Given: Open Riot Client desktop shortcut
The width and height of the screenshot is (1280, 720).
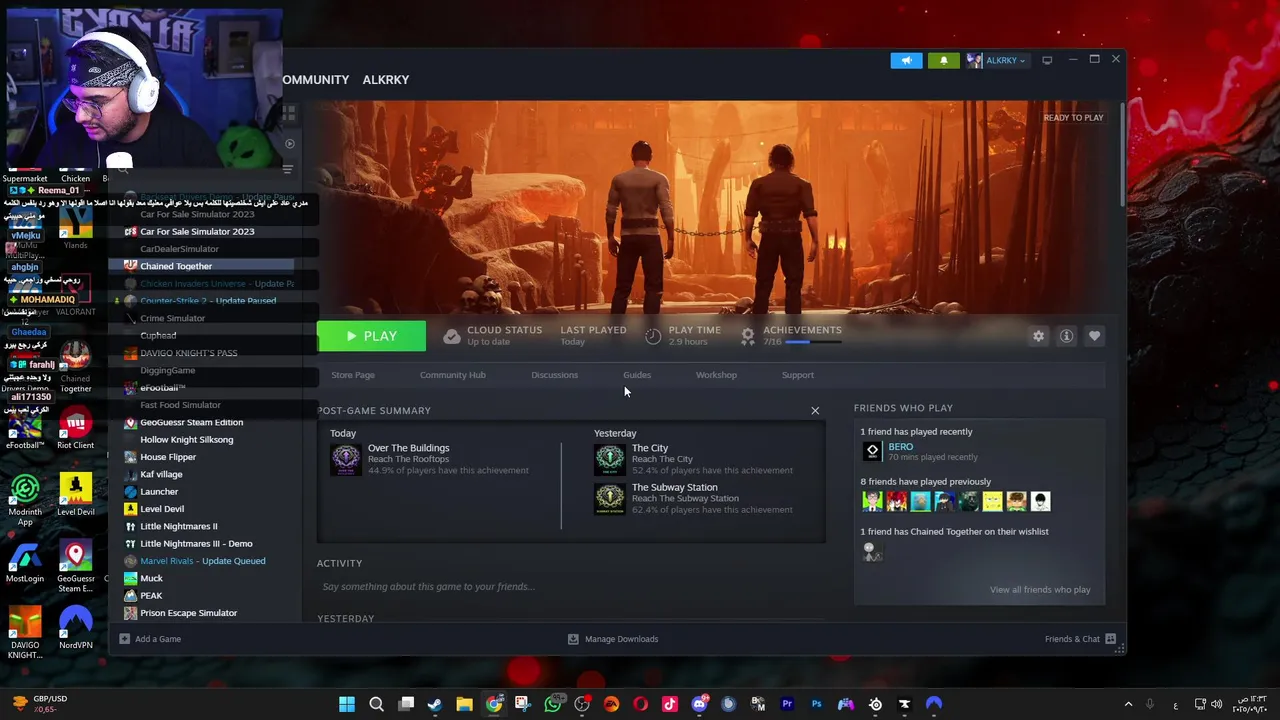Looking at the screenshot, I should click(76, 428).
